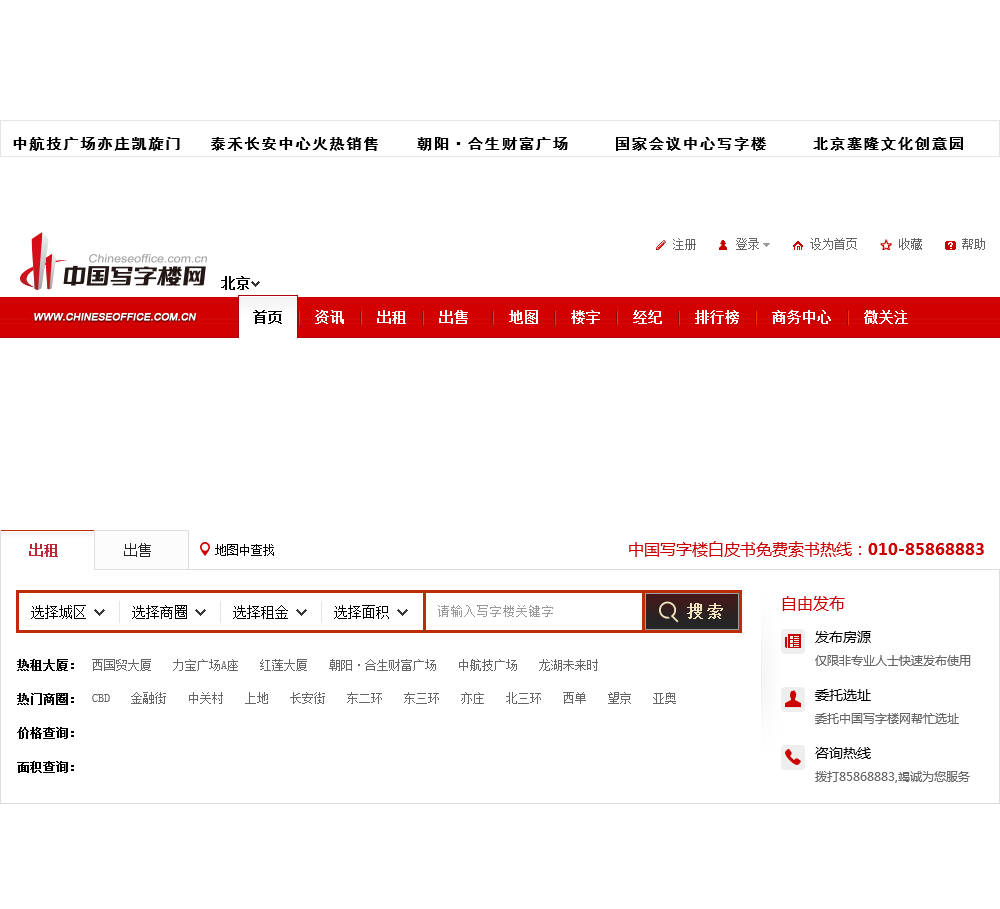1000x909 pixels.
Task: Open the 选择城区 dropdown
Action: (x=68, y=612)
